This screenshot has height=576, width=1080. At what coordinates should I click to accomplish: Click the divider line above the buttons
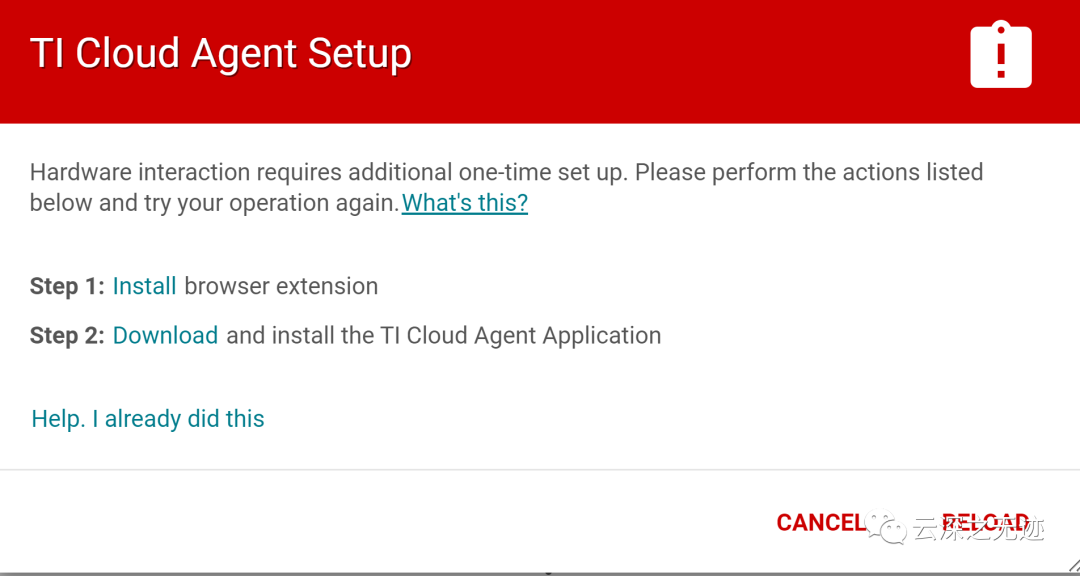tap(540, 470)
